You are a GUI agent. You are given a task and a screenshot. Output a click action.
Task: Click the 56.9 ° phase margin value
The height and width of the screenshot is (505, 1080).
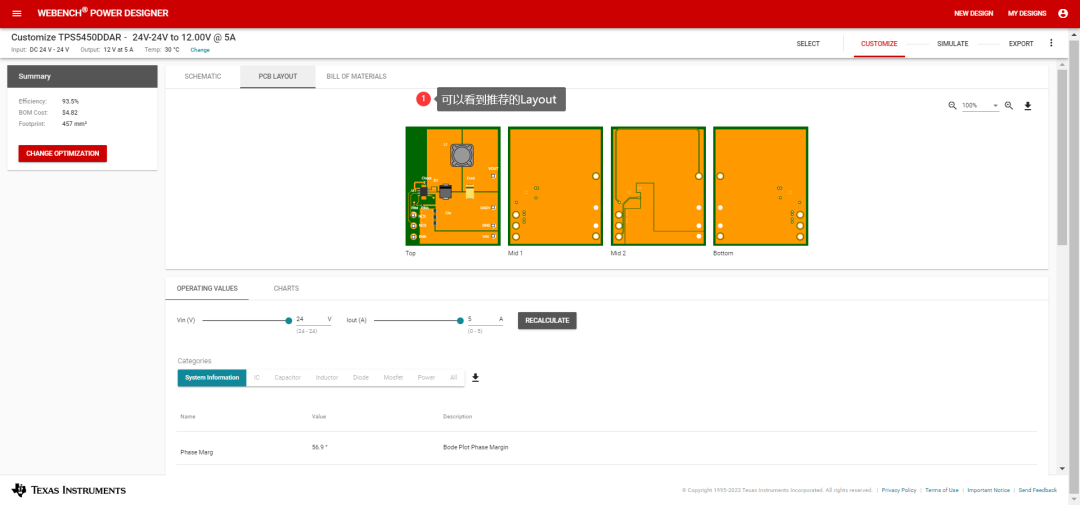(x=320, y=447)
